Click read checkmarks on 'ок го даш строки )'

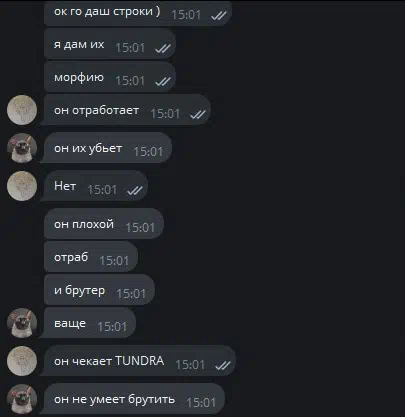pos(219,15)
